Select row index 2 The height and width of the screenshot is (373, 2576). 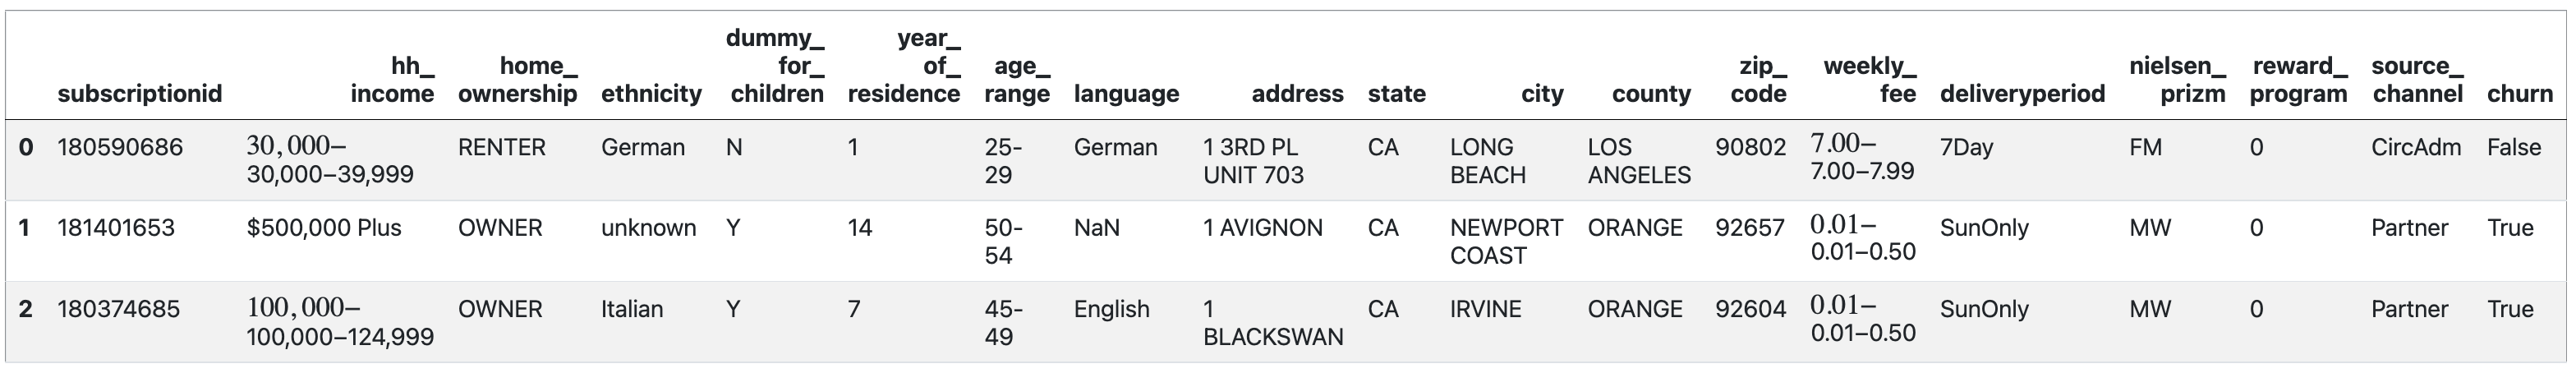(x=26, y=309)
